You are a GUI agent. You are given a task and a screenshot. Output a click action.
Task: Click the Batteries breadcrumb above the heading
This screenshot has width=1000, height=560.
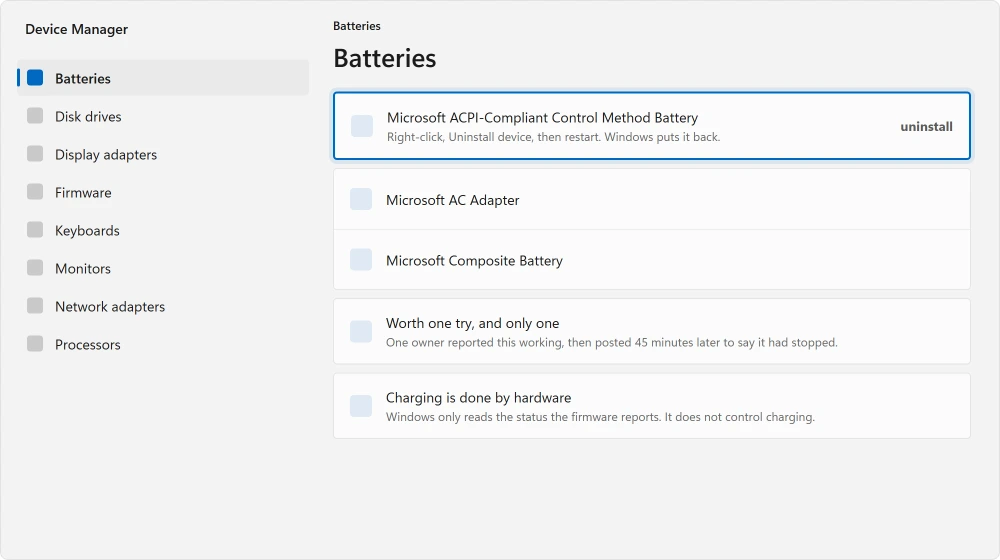click(357, 26)
